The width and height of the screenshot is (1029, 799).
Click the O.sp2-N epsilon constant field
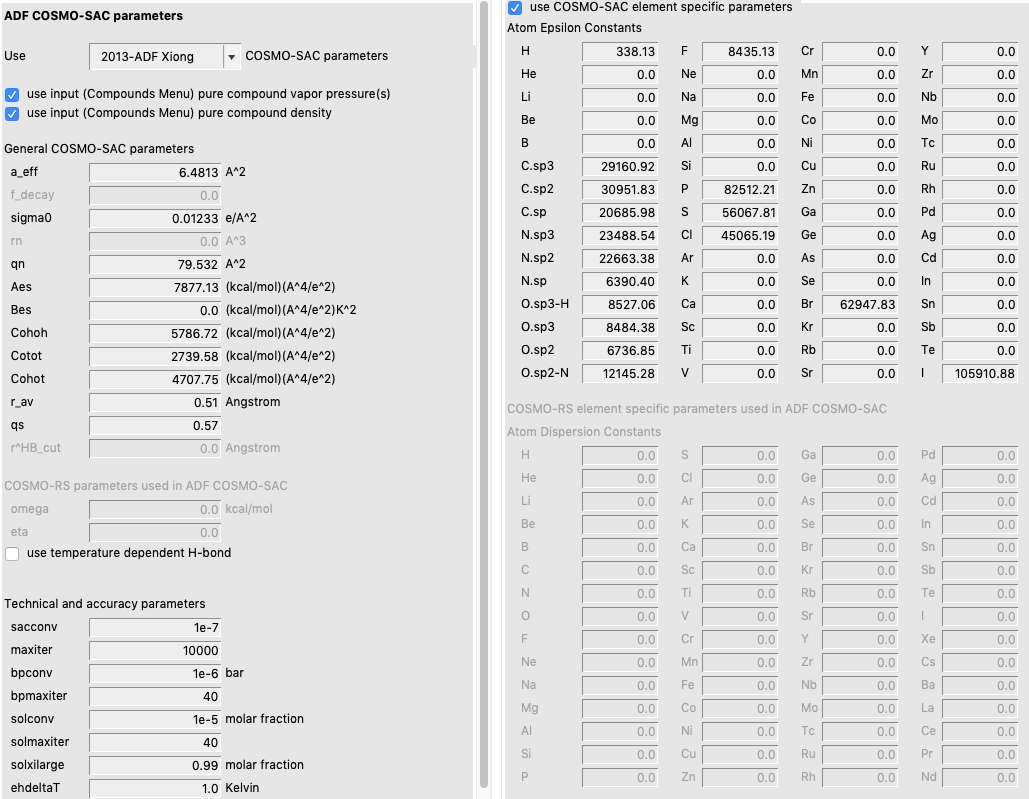click(620, 373)
